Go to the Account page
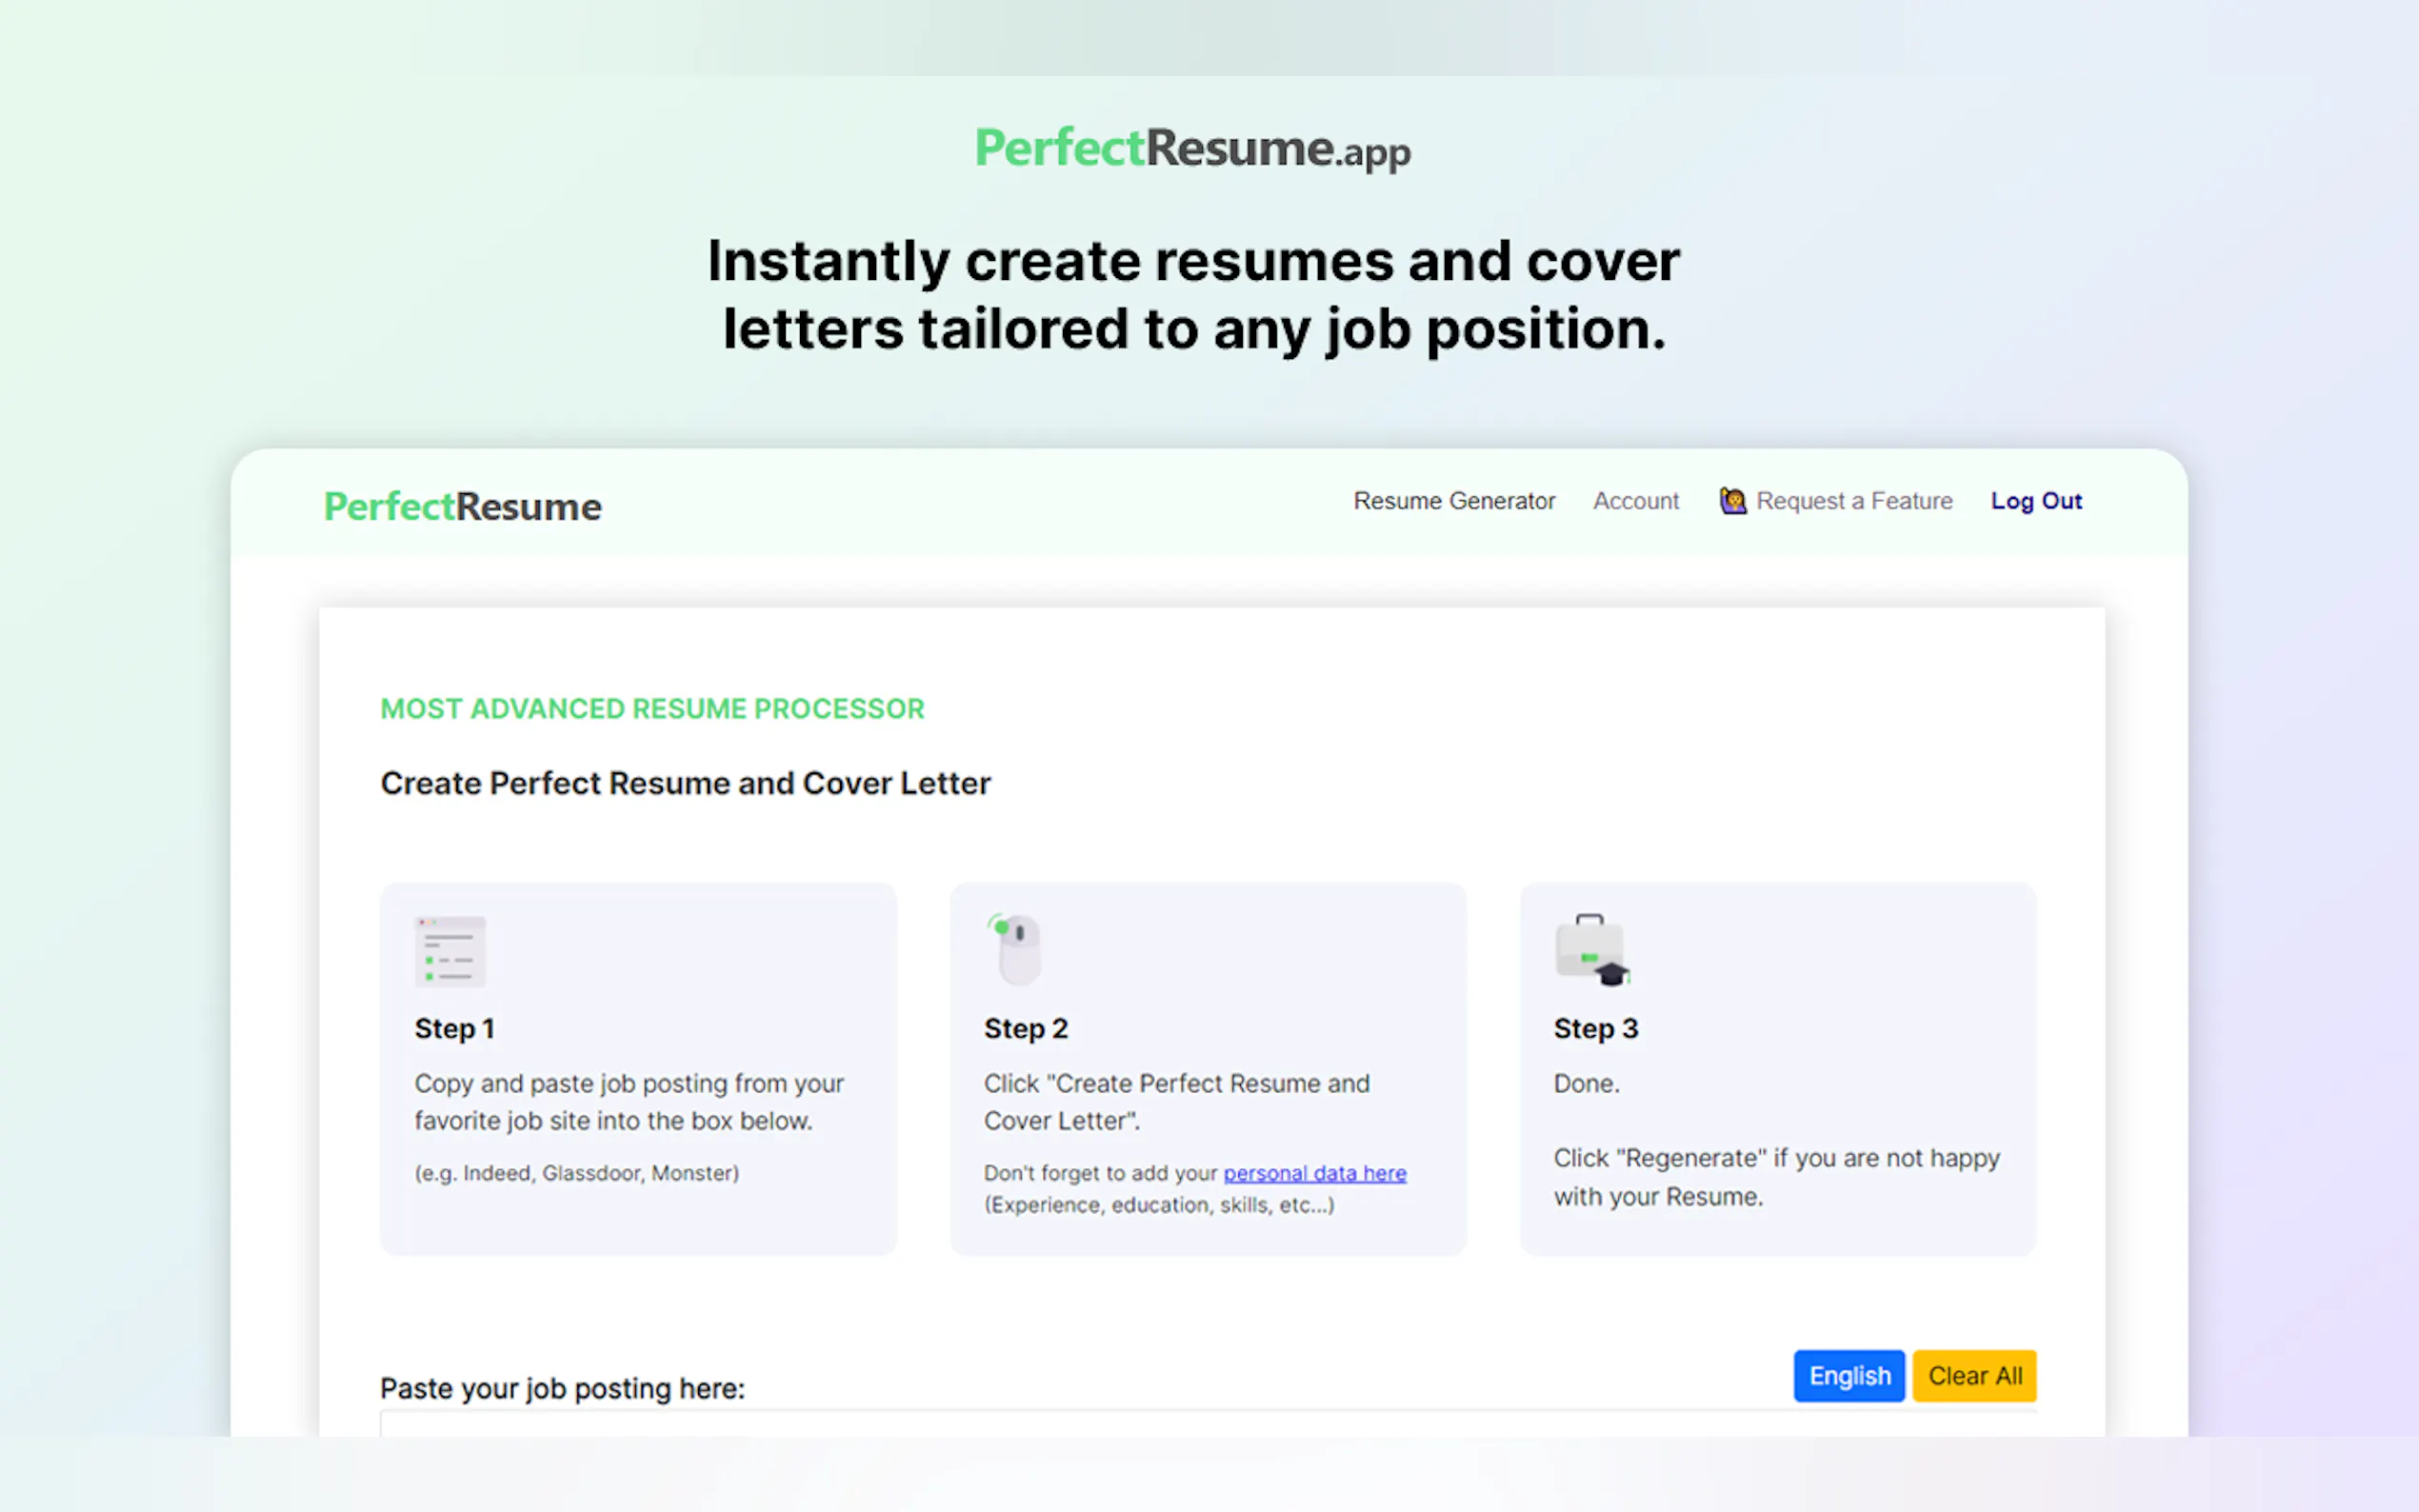The width and height of the screenshot is (2419, 1512). [1635, 501]
